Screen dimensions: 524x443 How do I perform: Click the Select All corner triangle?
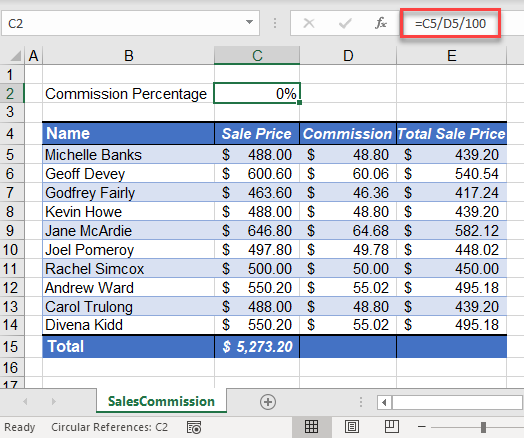[x=15, y=55]
